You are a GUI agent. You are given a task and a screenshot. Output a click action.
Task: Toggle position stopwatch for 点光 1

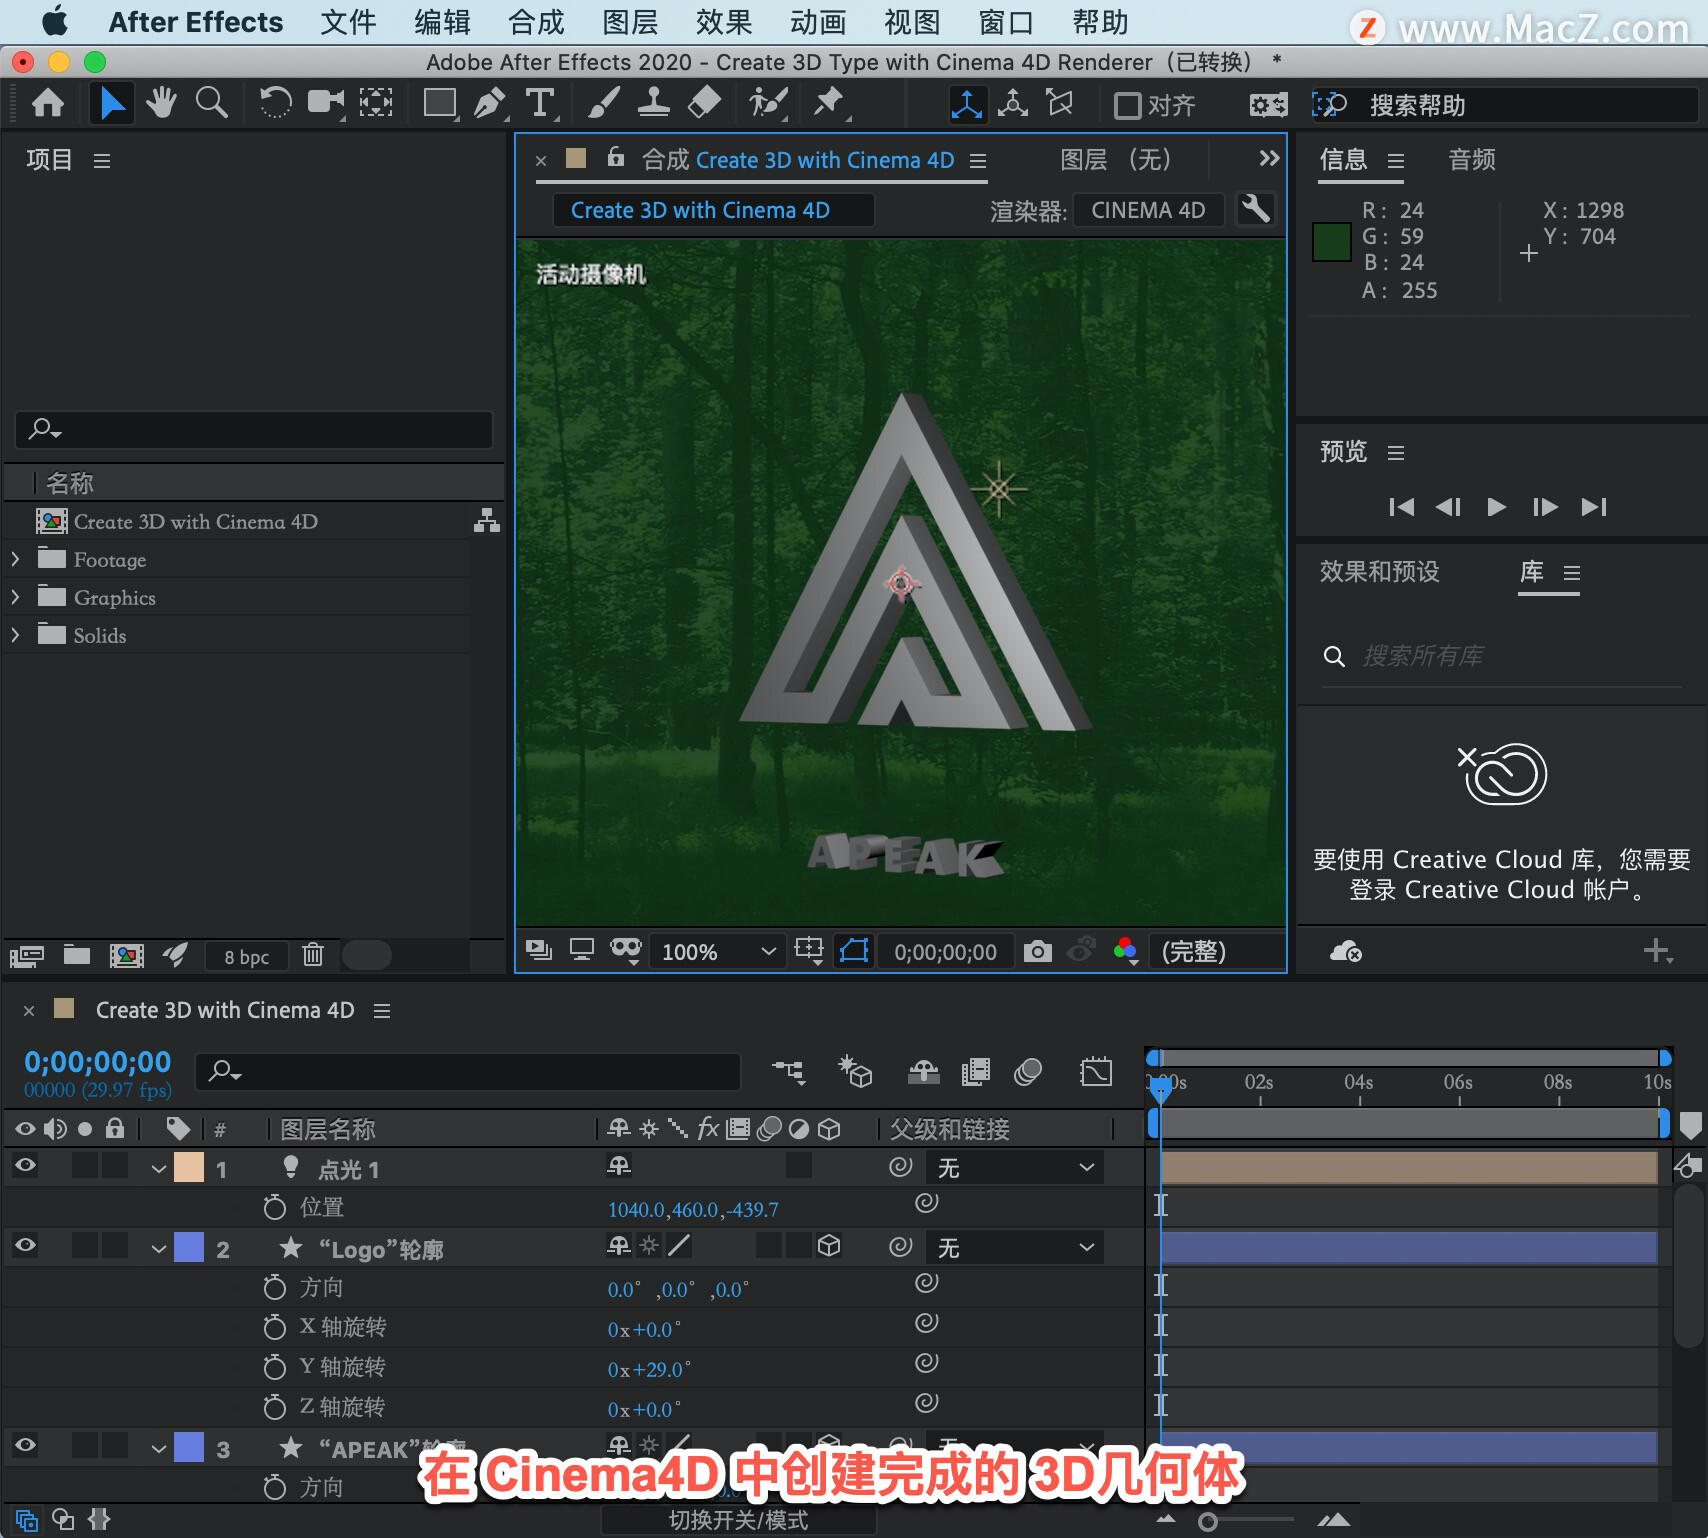[274, 1208]
